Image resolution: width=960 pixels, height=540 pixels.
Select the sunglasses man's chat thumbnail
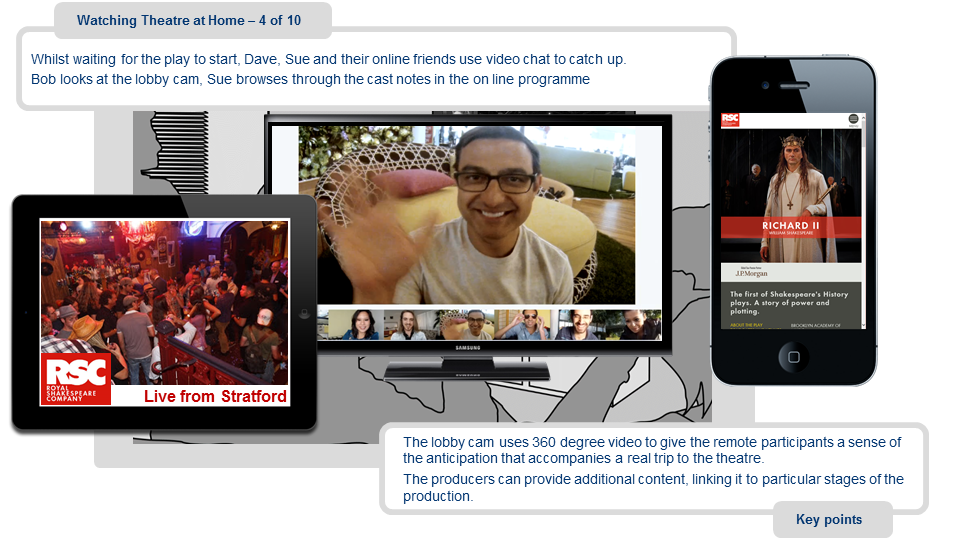coord(527,325)
